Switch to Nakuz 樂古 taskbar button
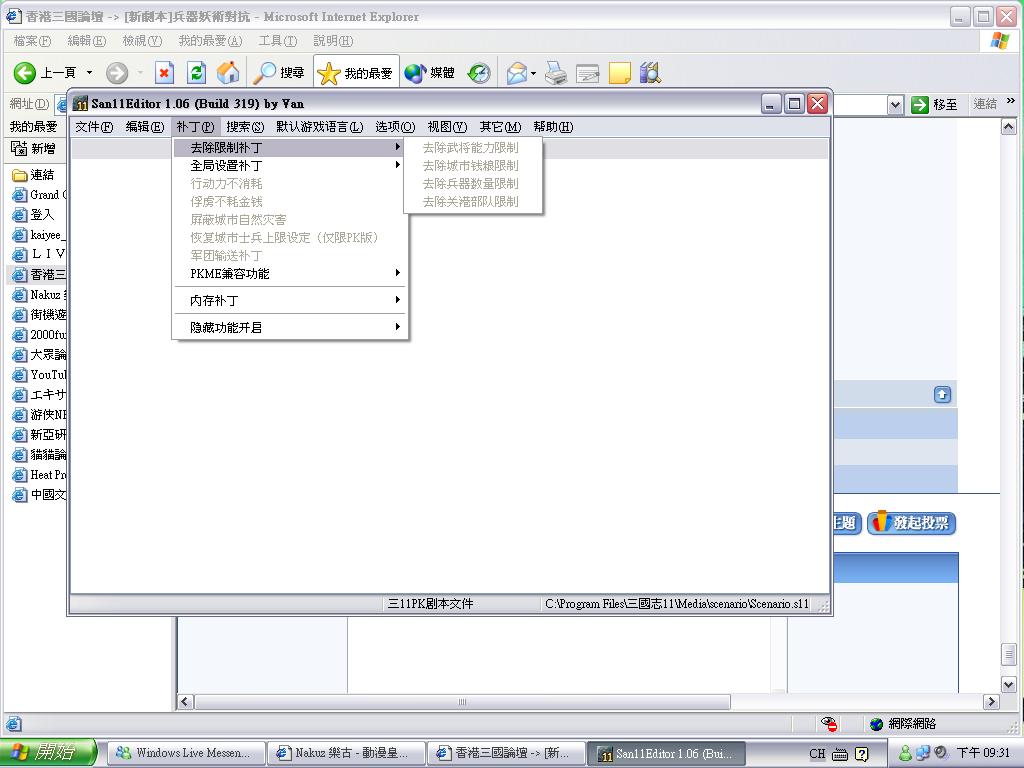This screenshot has height=768, width=1024. coord(346,754)
